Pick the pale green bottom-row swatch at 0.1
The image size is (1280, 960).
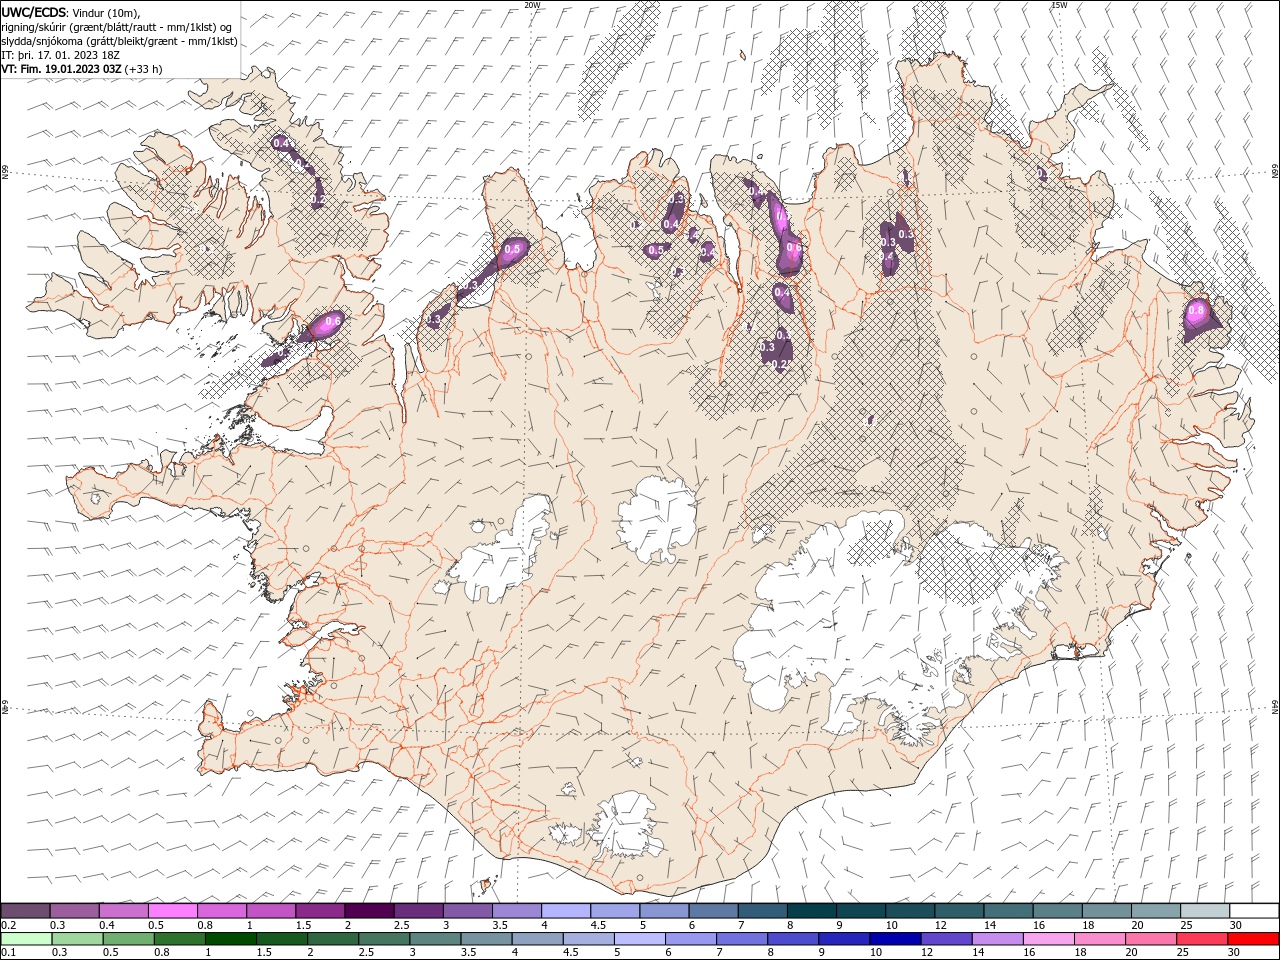tap(27, 939)
